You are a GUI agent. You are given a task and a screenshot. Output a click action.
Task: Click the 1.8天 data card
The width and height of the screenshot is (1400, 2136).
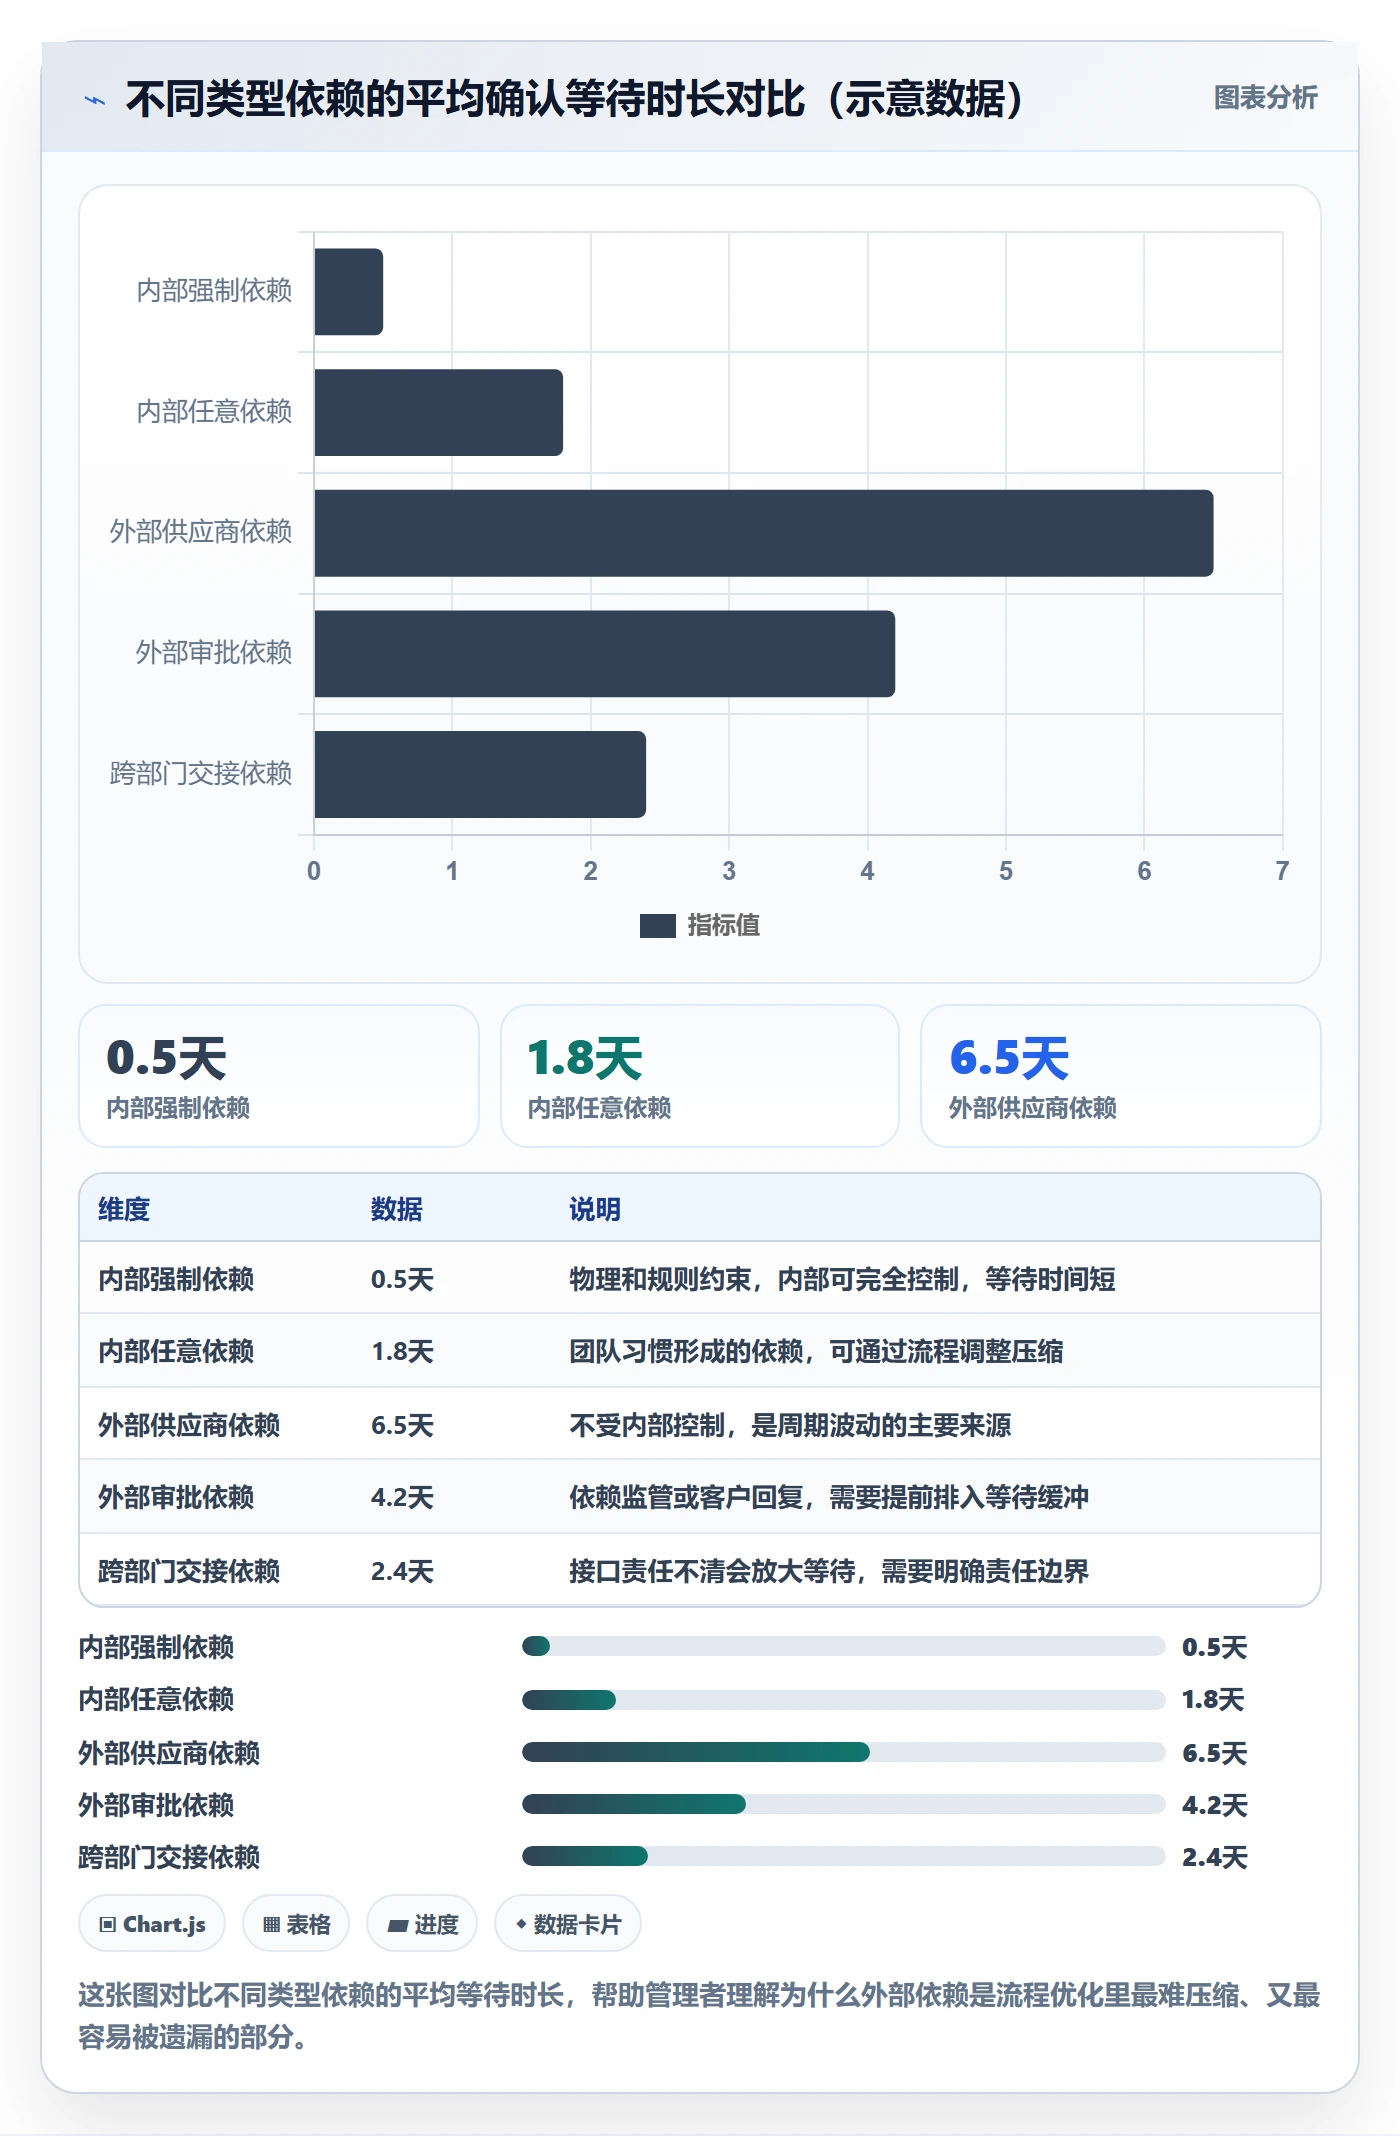tap(700, 1076)
